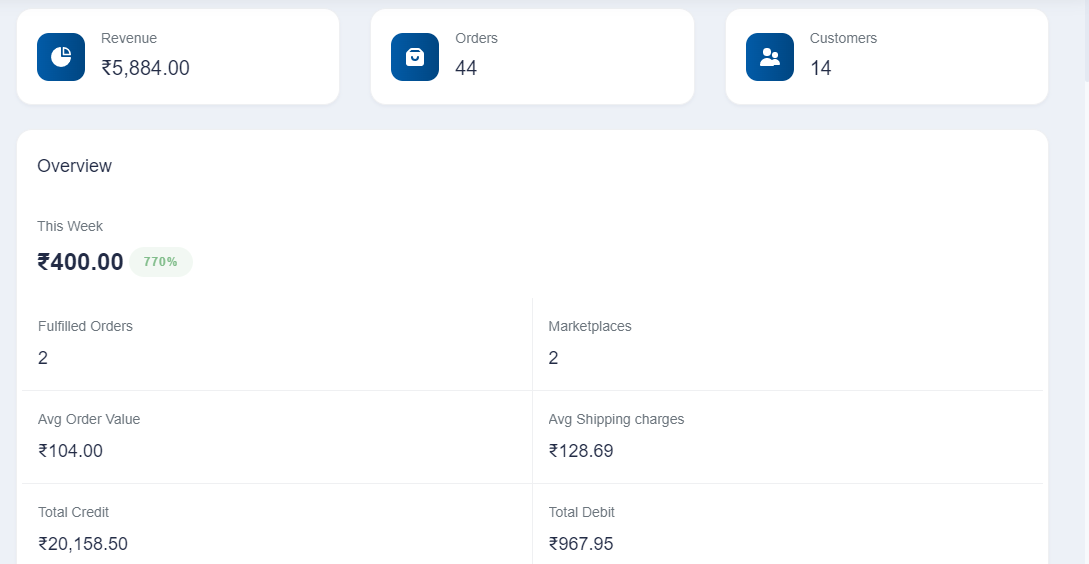Screen dimensions: 1089x564
Task: Open the Orders 44 card
Action: point(532,57)
